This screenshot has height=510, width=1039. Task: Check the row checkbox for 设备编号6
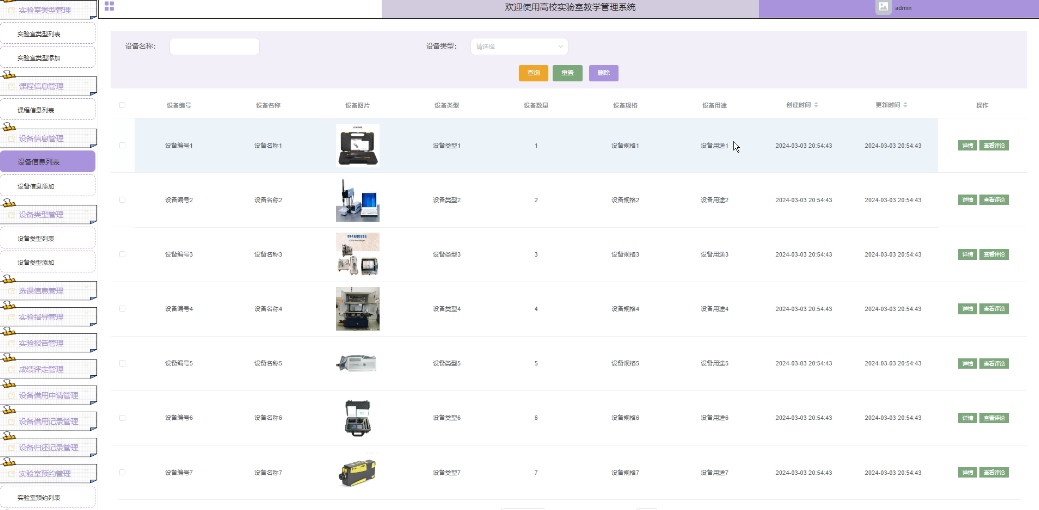coord(123,418)
